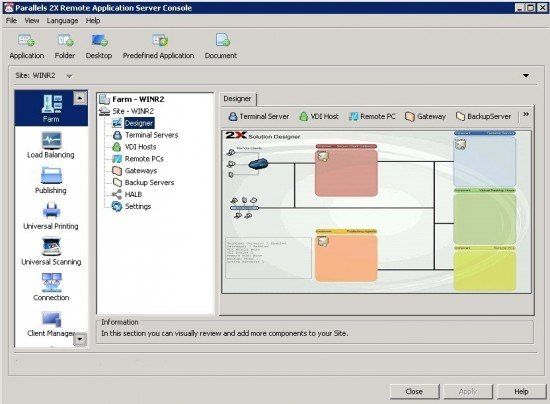
Task: Click the Help button at bottom
Action: (x=521, y=391)
